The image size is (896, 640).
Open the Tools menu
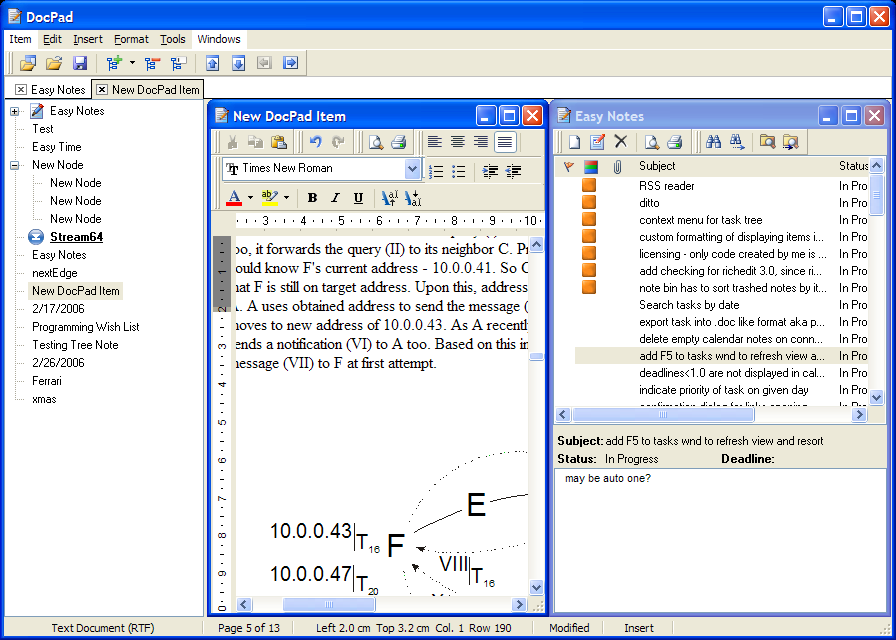[x=173, y=39]
